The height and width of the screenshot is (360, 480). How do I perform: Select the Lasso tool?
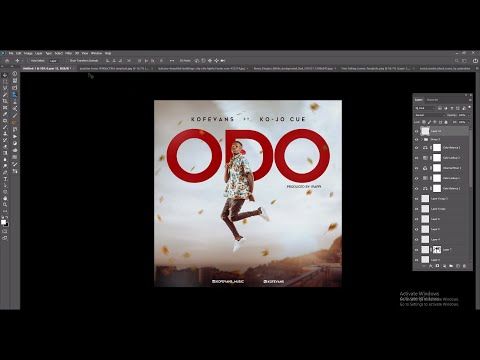5,88
